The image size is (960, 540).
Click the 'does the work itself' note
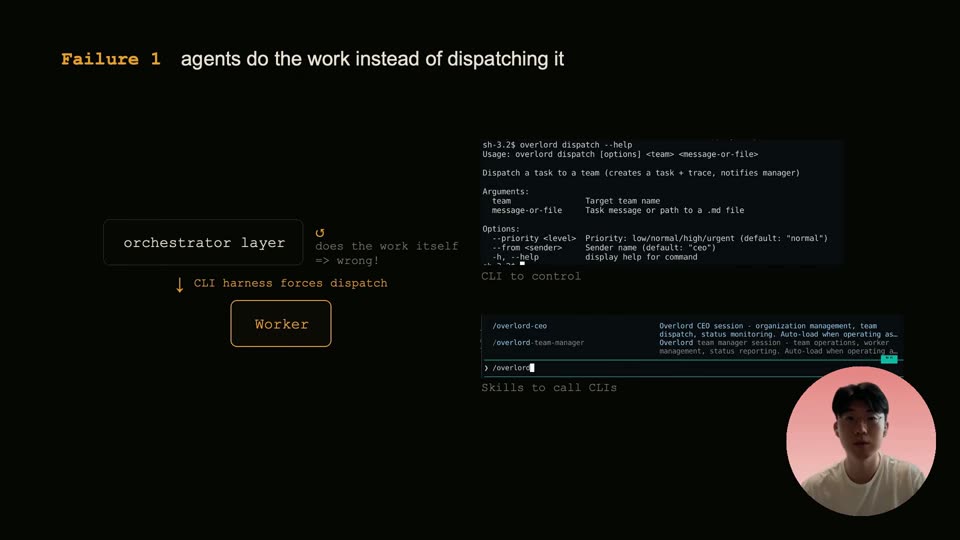pos(386,246)
